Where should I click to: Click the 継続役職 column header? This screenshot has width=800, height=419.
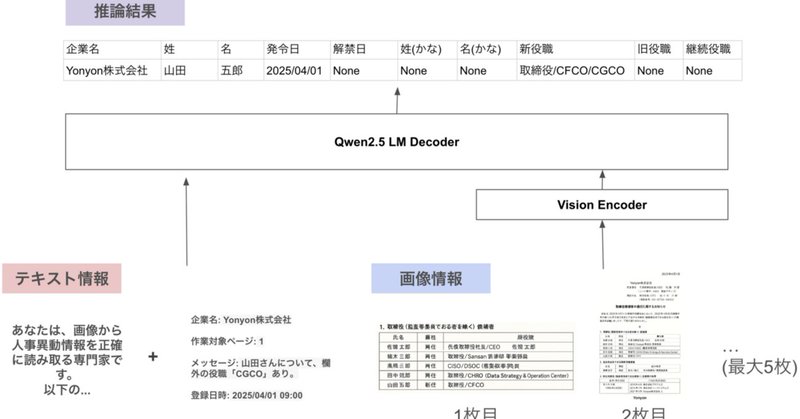pyautogui.click(x=712, y=50)
